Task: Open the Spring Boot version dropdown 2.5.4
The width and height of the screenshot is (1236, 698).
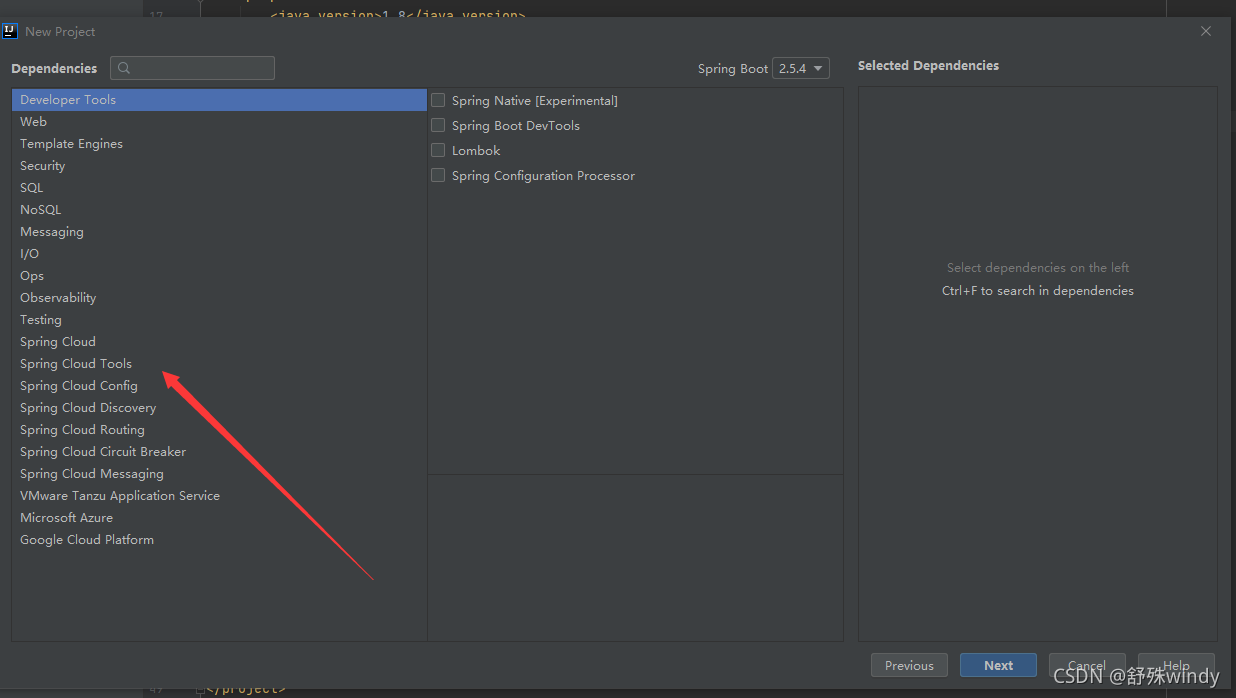Action: [801, 68]
